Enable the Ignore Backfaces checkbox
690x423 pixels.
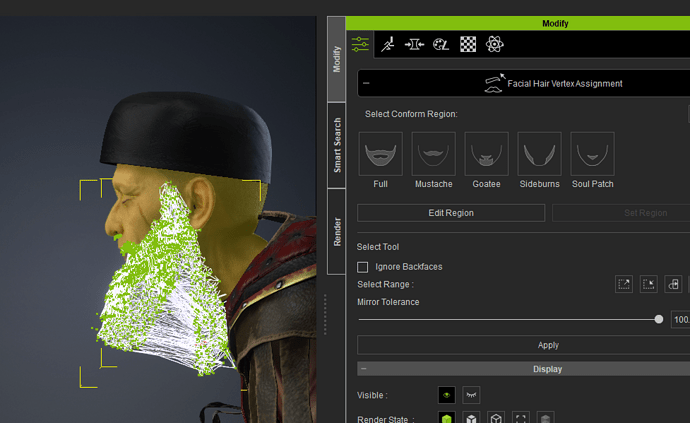(363, 267)
